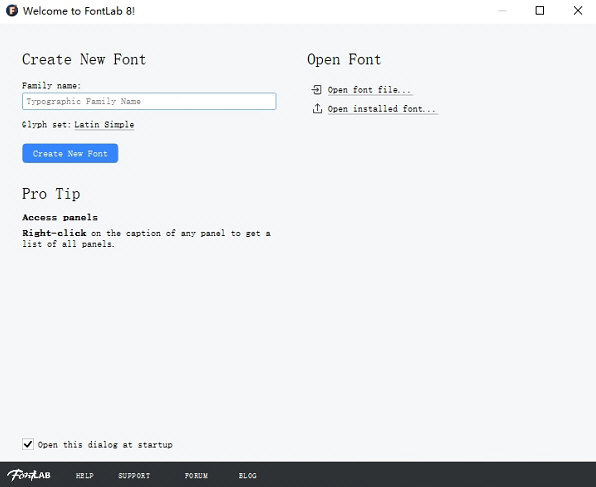Open the BLOG link in footer

click(247, 476)
